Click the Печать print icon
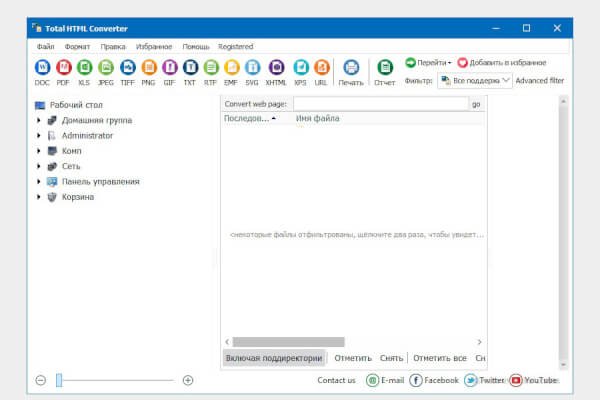 pyautogui.click(x=351, y=68)
